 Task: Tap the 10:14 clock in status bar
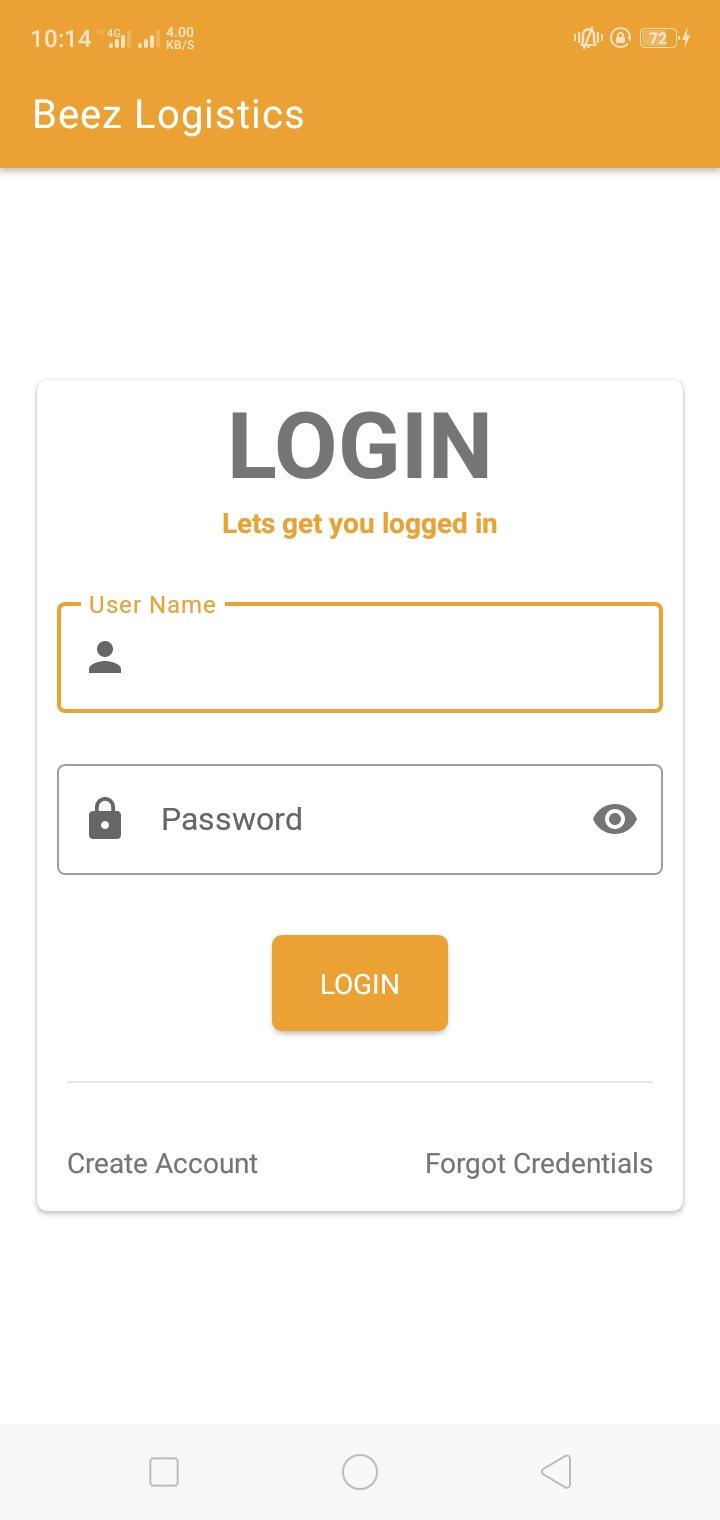tap(61, 38)
